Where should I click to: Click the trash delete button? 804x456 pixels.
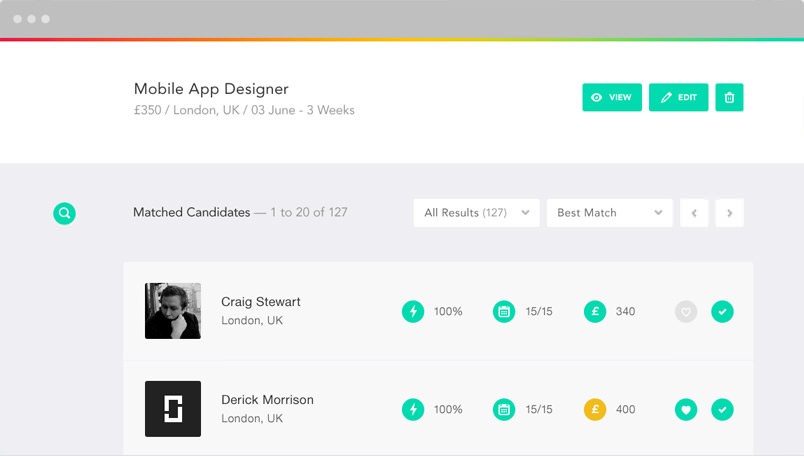(729, 97)
